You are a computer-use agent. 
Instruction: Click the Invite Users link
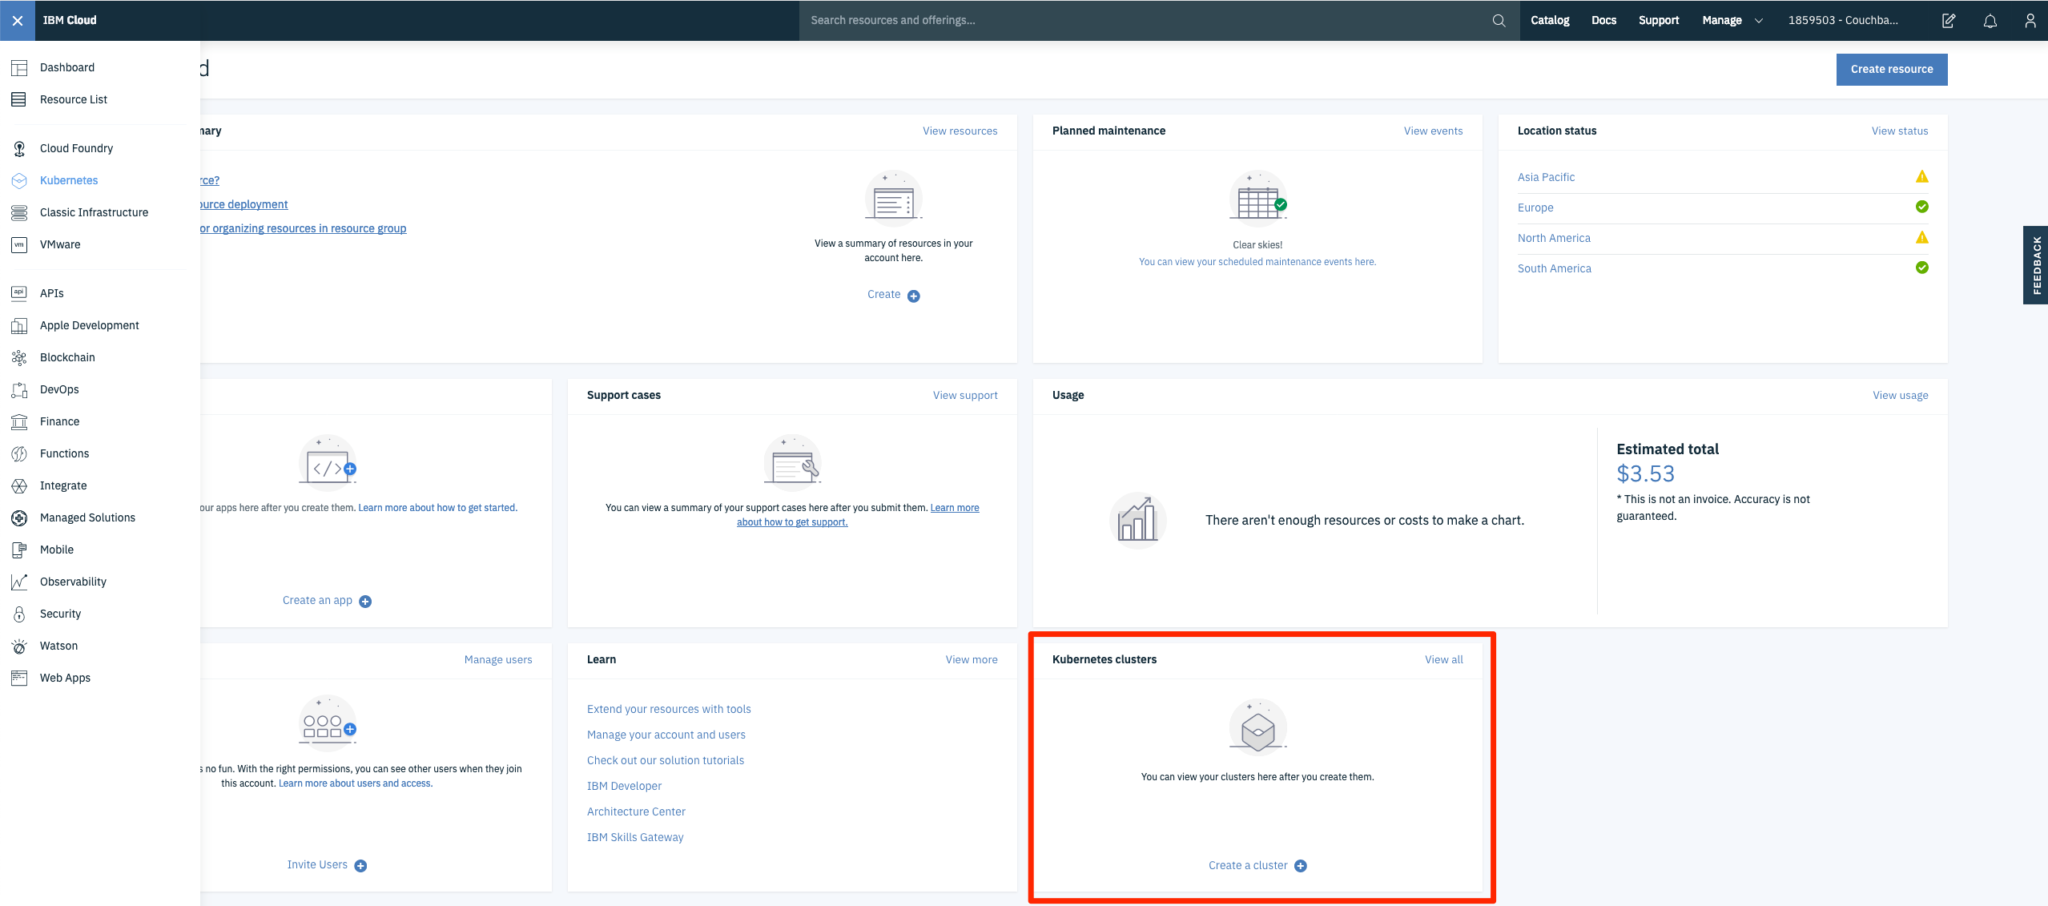(317, 864)
